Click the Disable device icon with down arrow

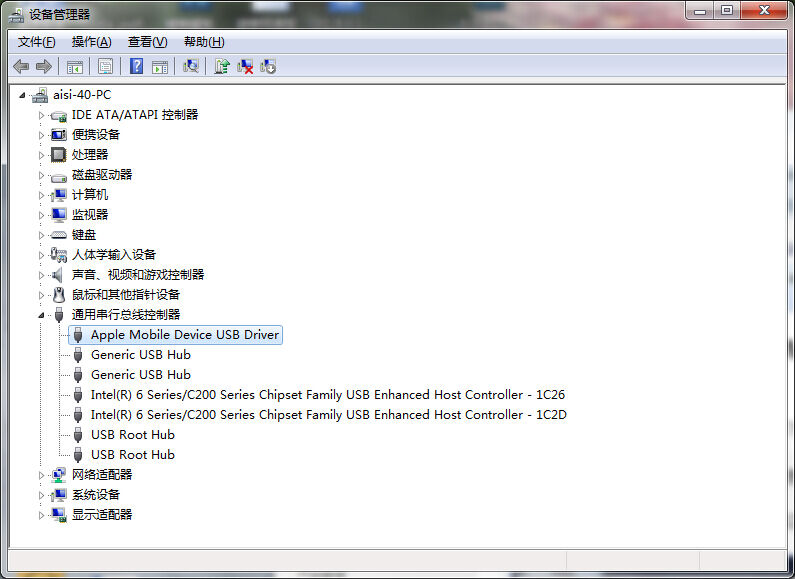(x=268, y=66)
